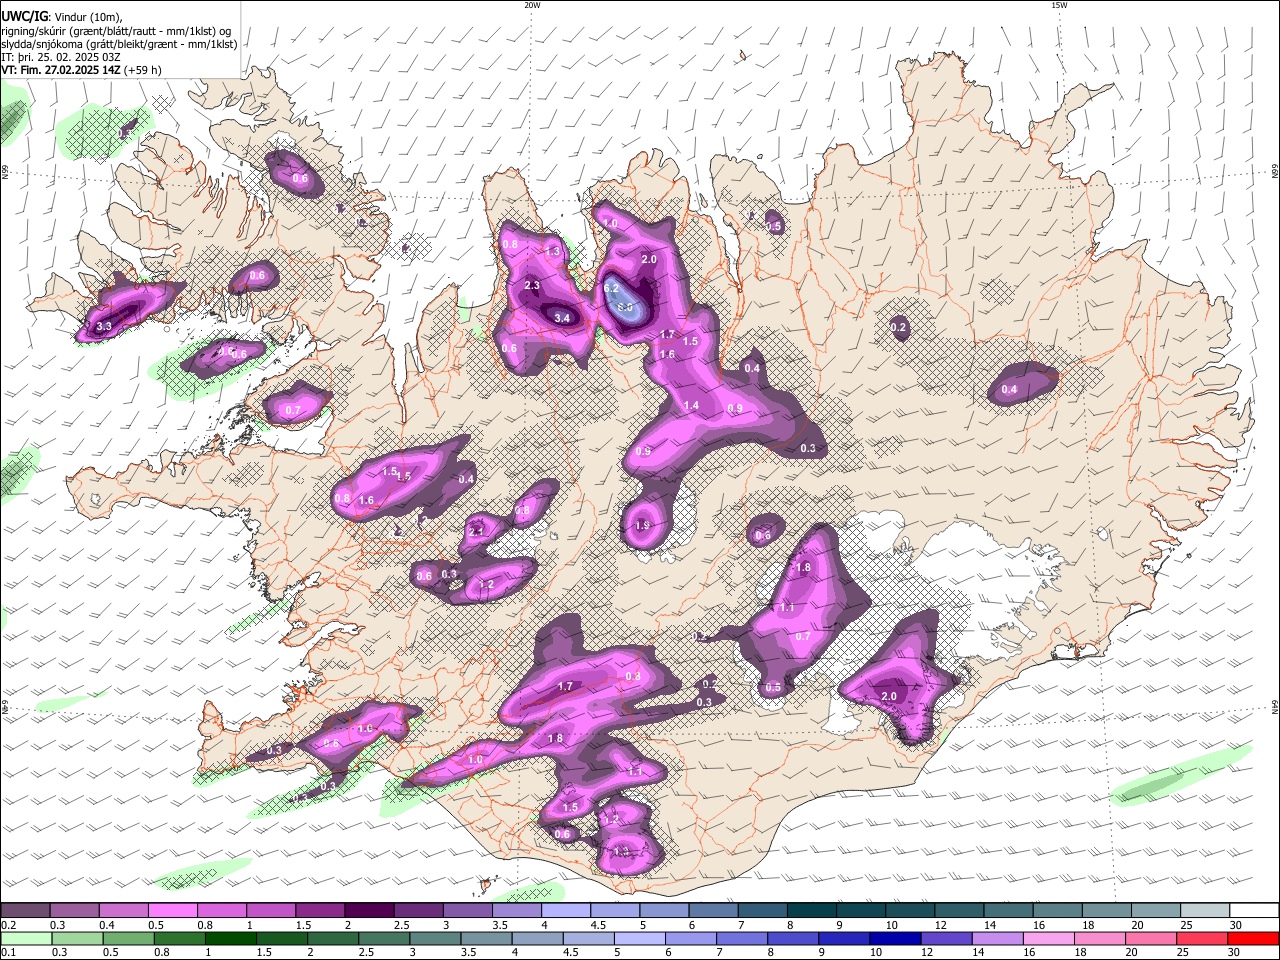Select the darkest green 1–1.5 rain legend swatch

pyautogui.click(x=230, y=939)
